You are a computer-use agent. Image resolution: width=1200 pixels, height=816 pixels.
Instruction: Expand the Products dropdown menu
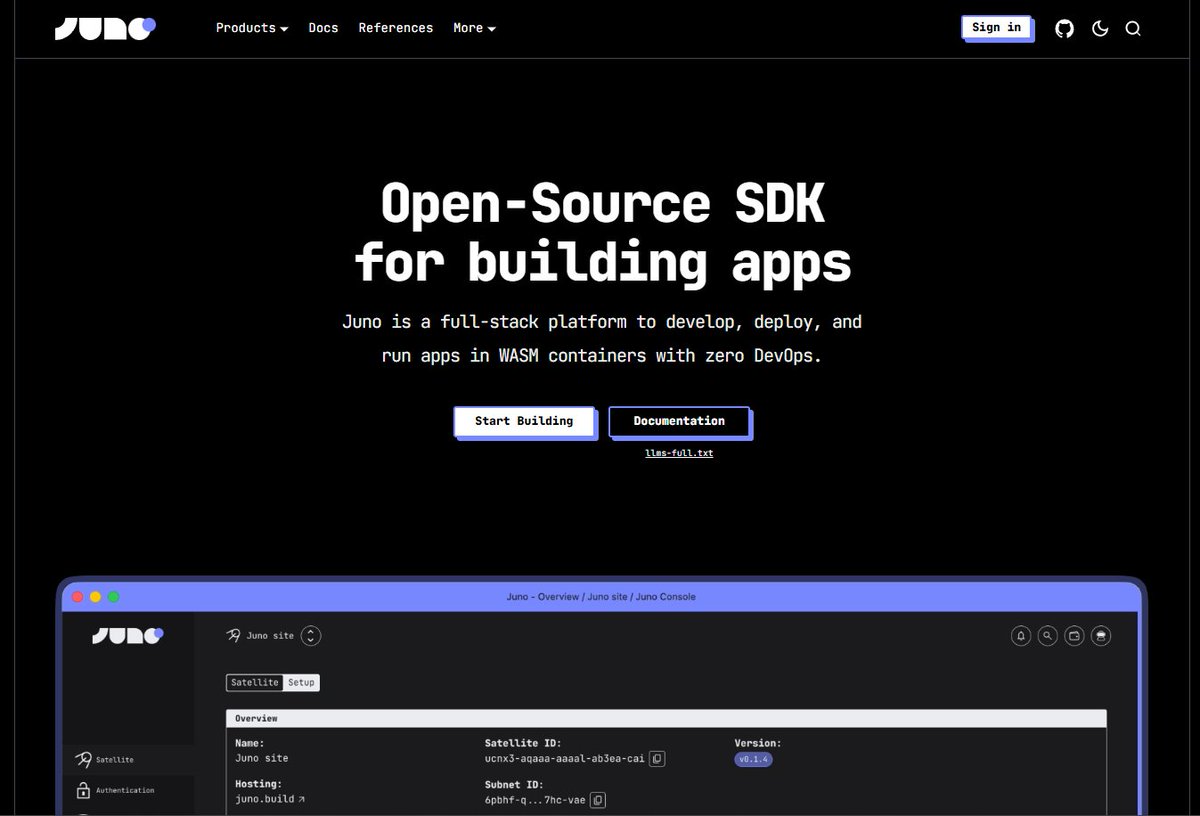click(252, 28)
